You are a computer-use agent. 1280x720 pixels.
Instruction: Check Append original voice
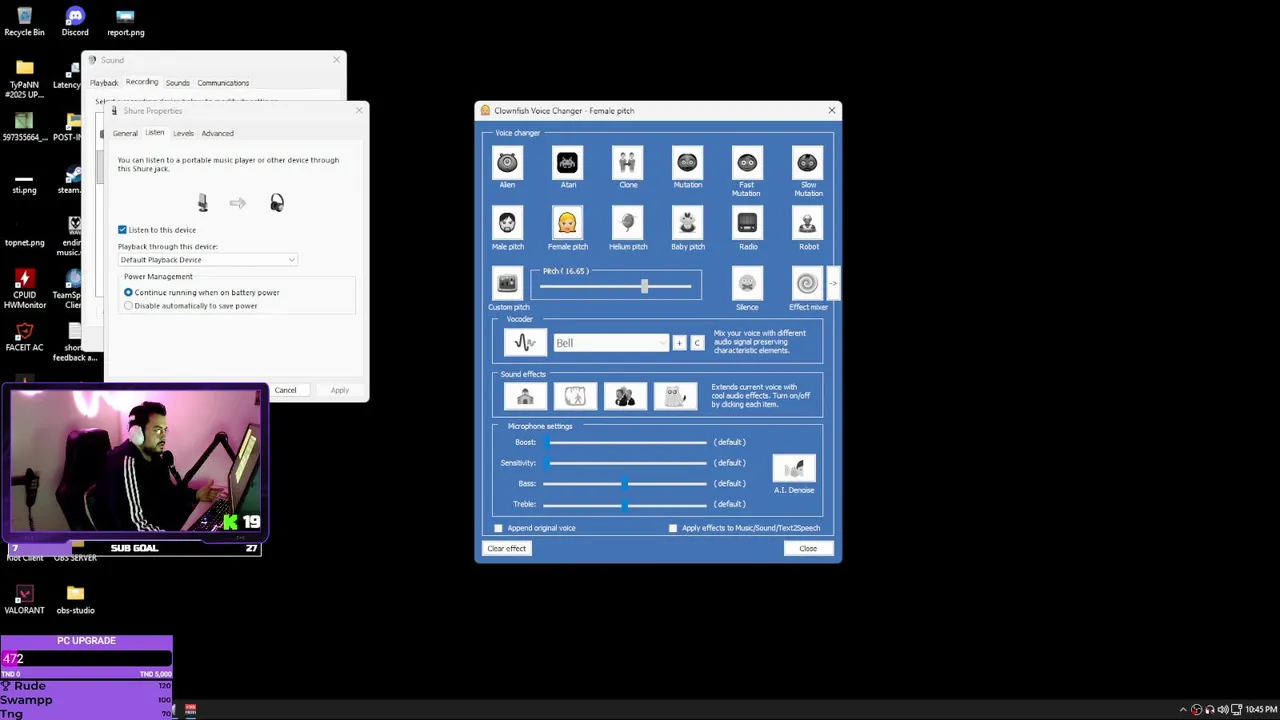(499, 528)
